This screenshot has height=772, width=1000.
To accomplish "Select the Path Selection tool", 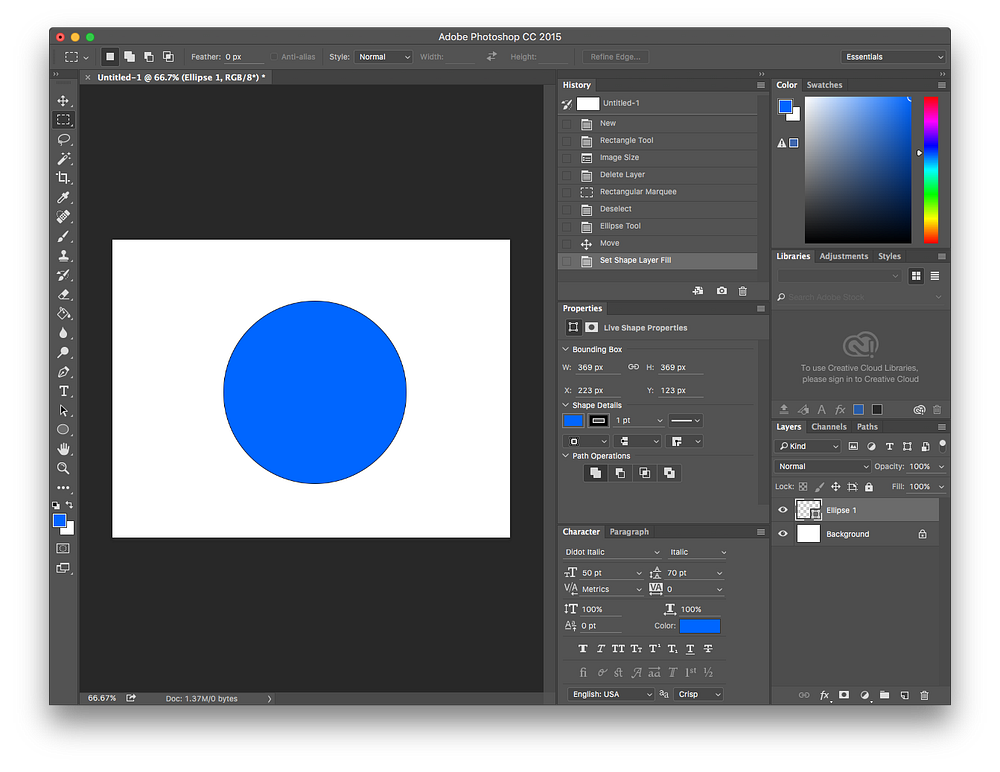I will click(x=63, y=410).
